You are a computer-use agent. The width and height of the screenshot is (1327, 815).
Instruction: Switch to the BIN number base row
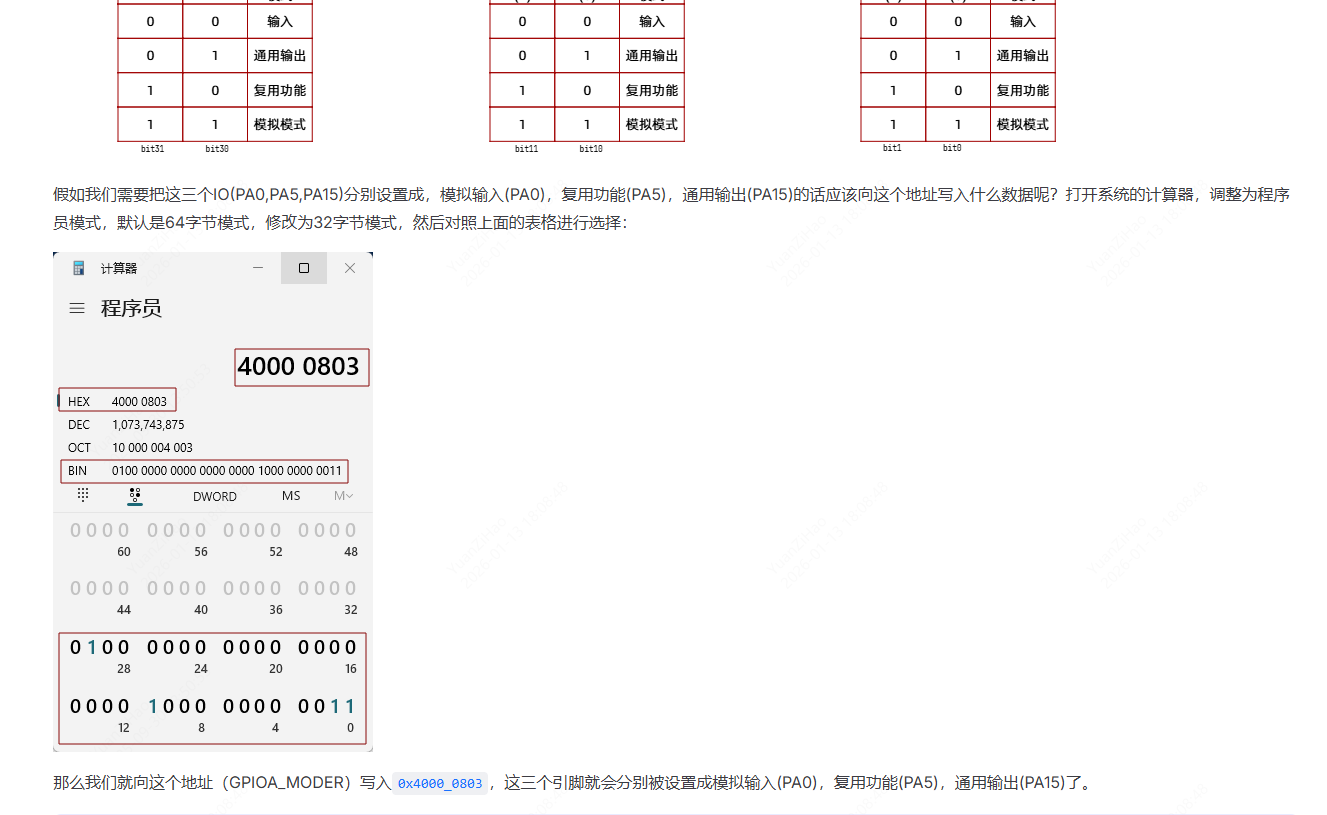point(78,471)
